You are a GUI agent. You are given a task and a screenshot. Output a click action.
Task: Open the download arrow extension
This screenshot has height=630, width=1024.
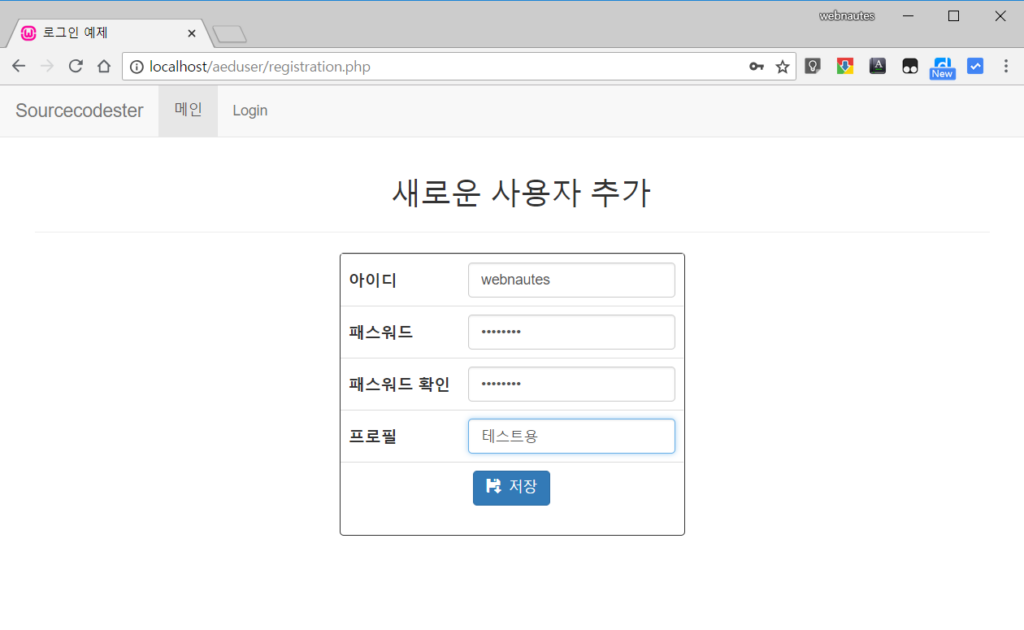pyautogui.click(x=845, y=66)
